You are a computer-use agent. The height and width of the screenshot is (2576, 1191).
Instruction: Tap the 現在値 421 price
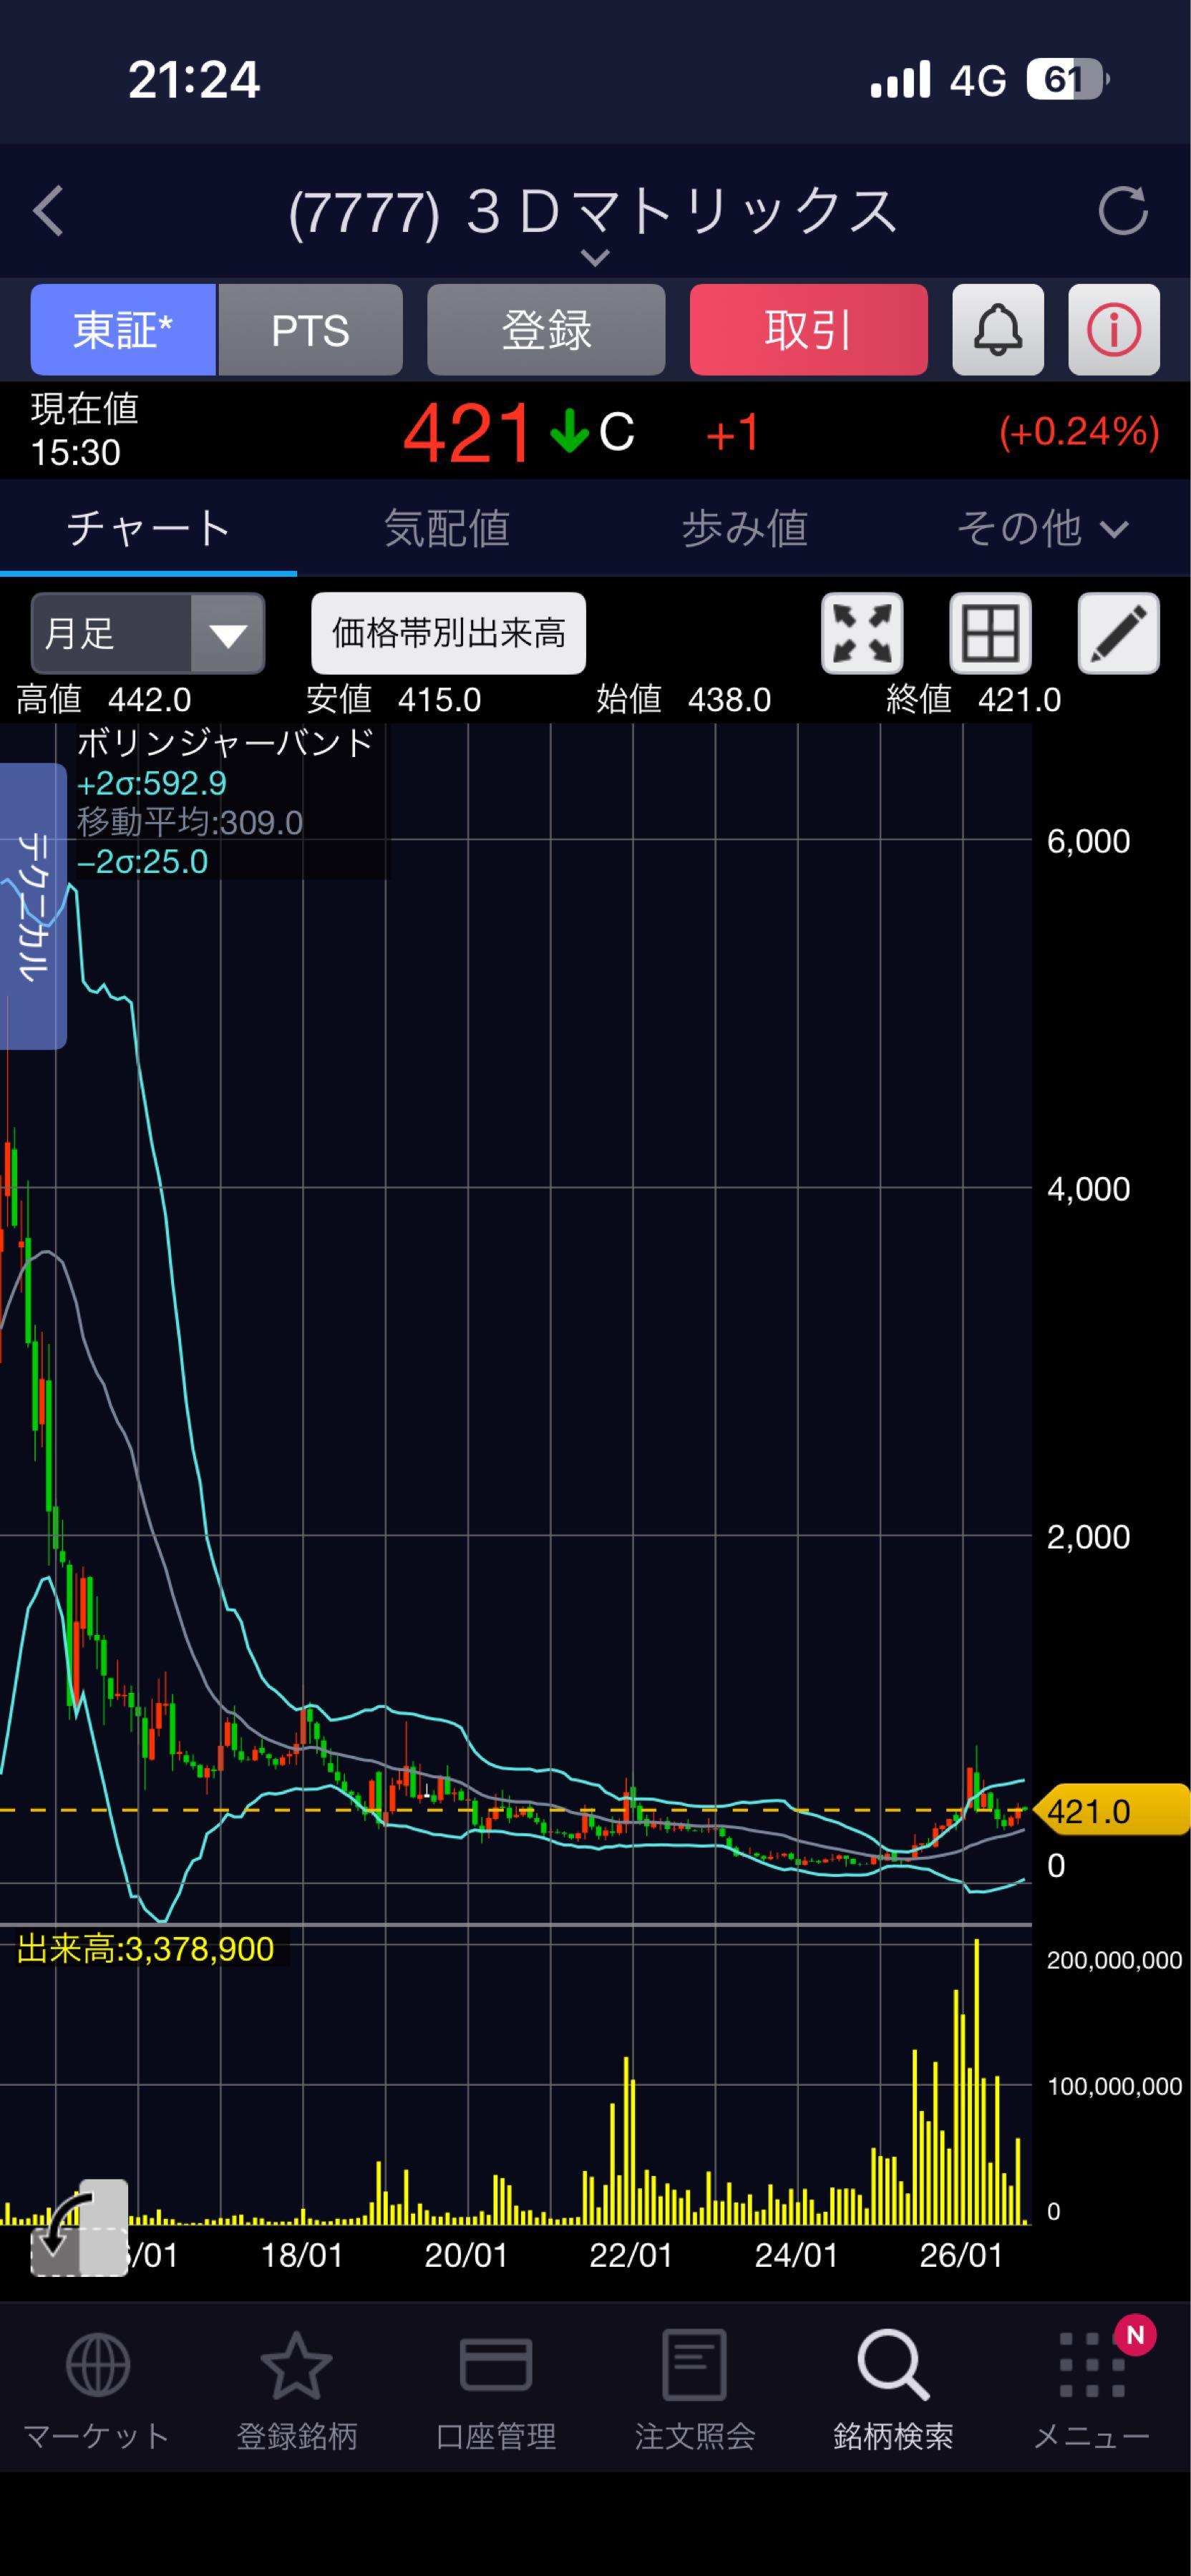pyautogui.click(x=467, y=433)
